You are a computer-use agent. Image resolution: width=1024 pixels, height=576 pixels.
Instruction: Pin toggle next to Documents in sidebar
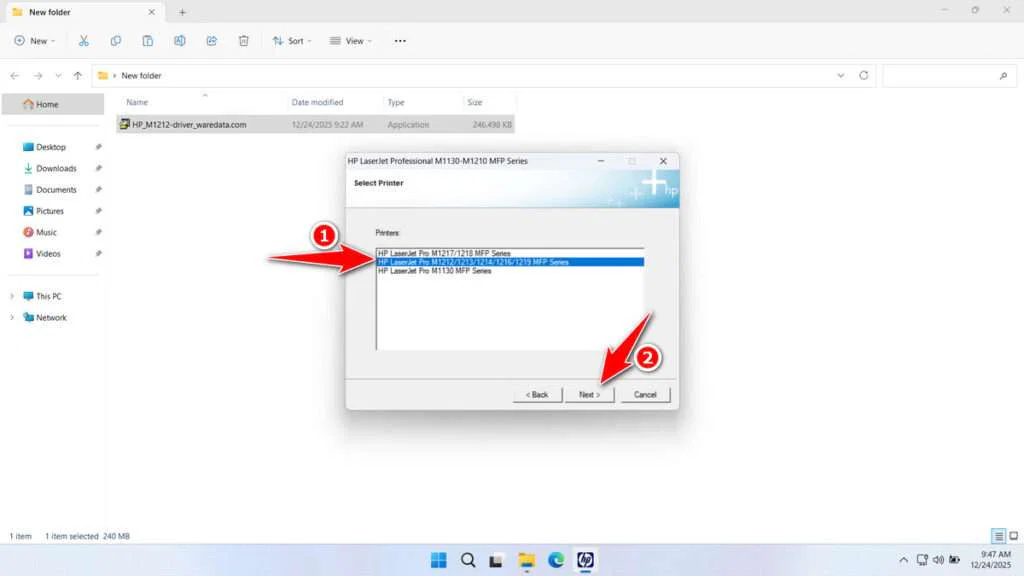(x=97, y=189)
